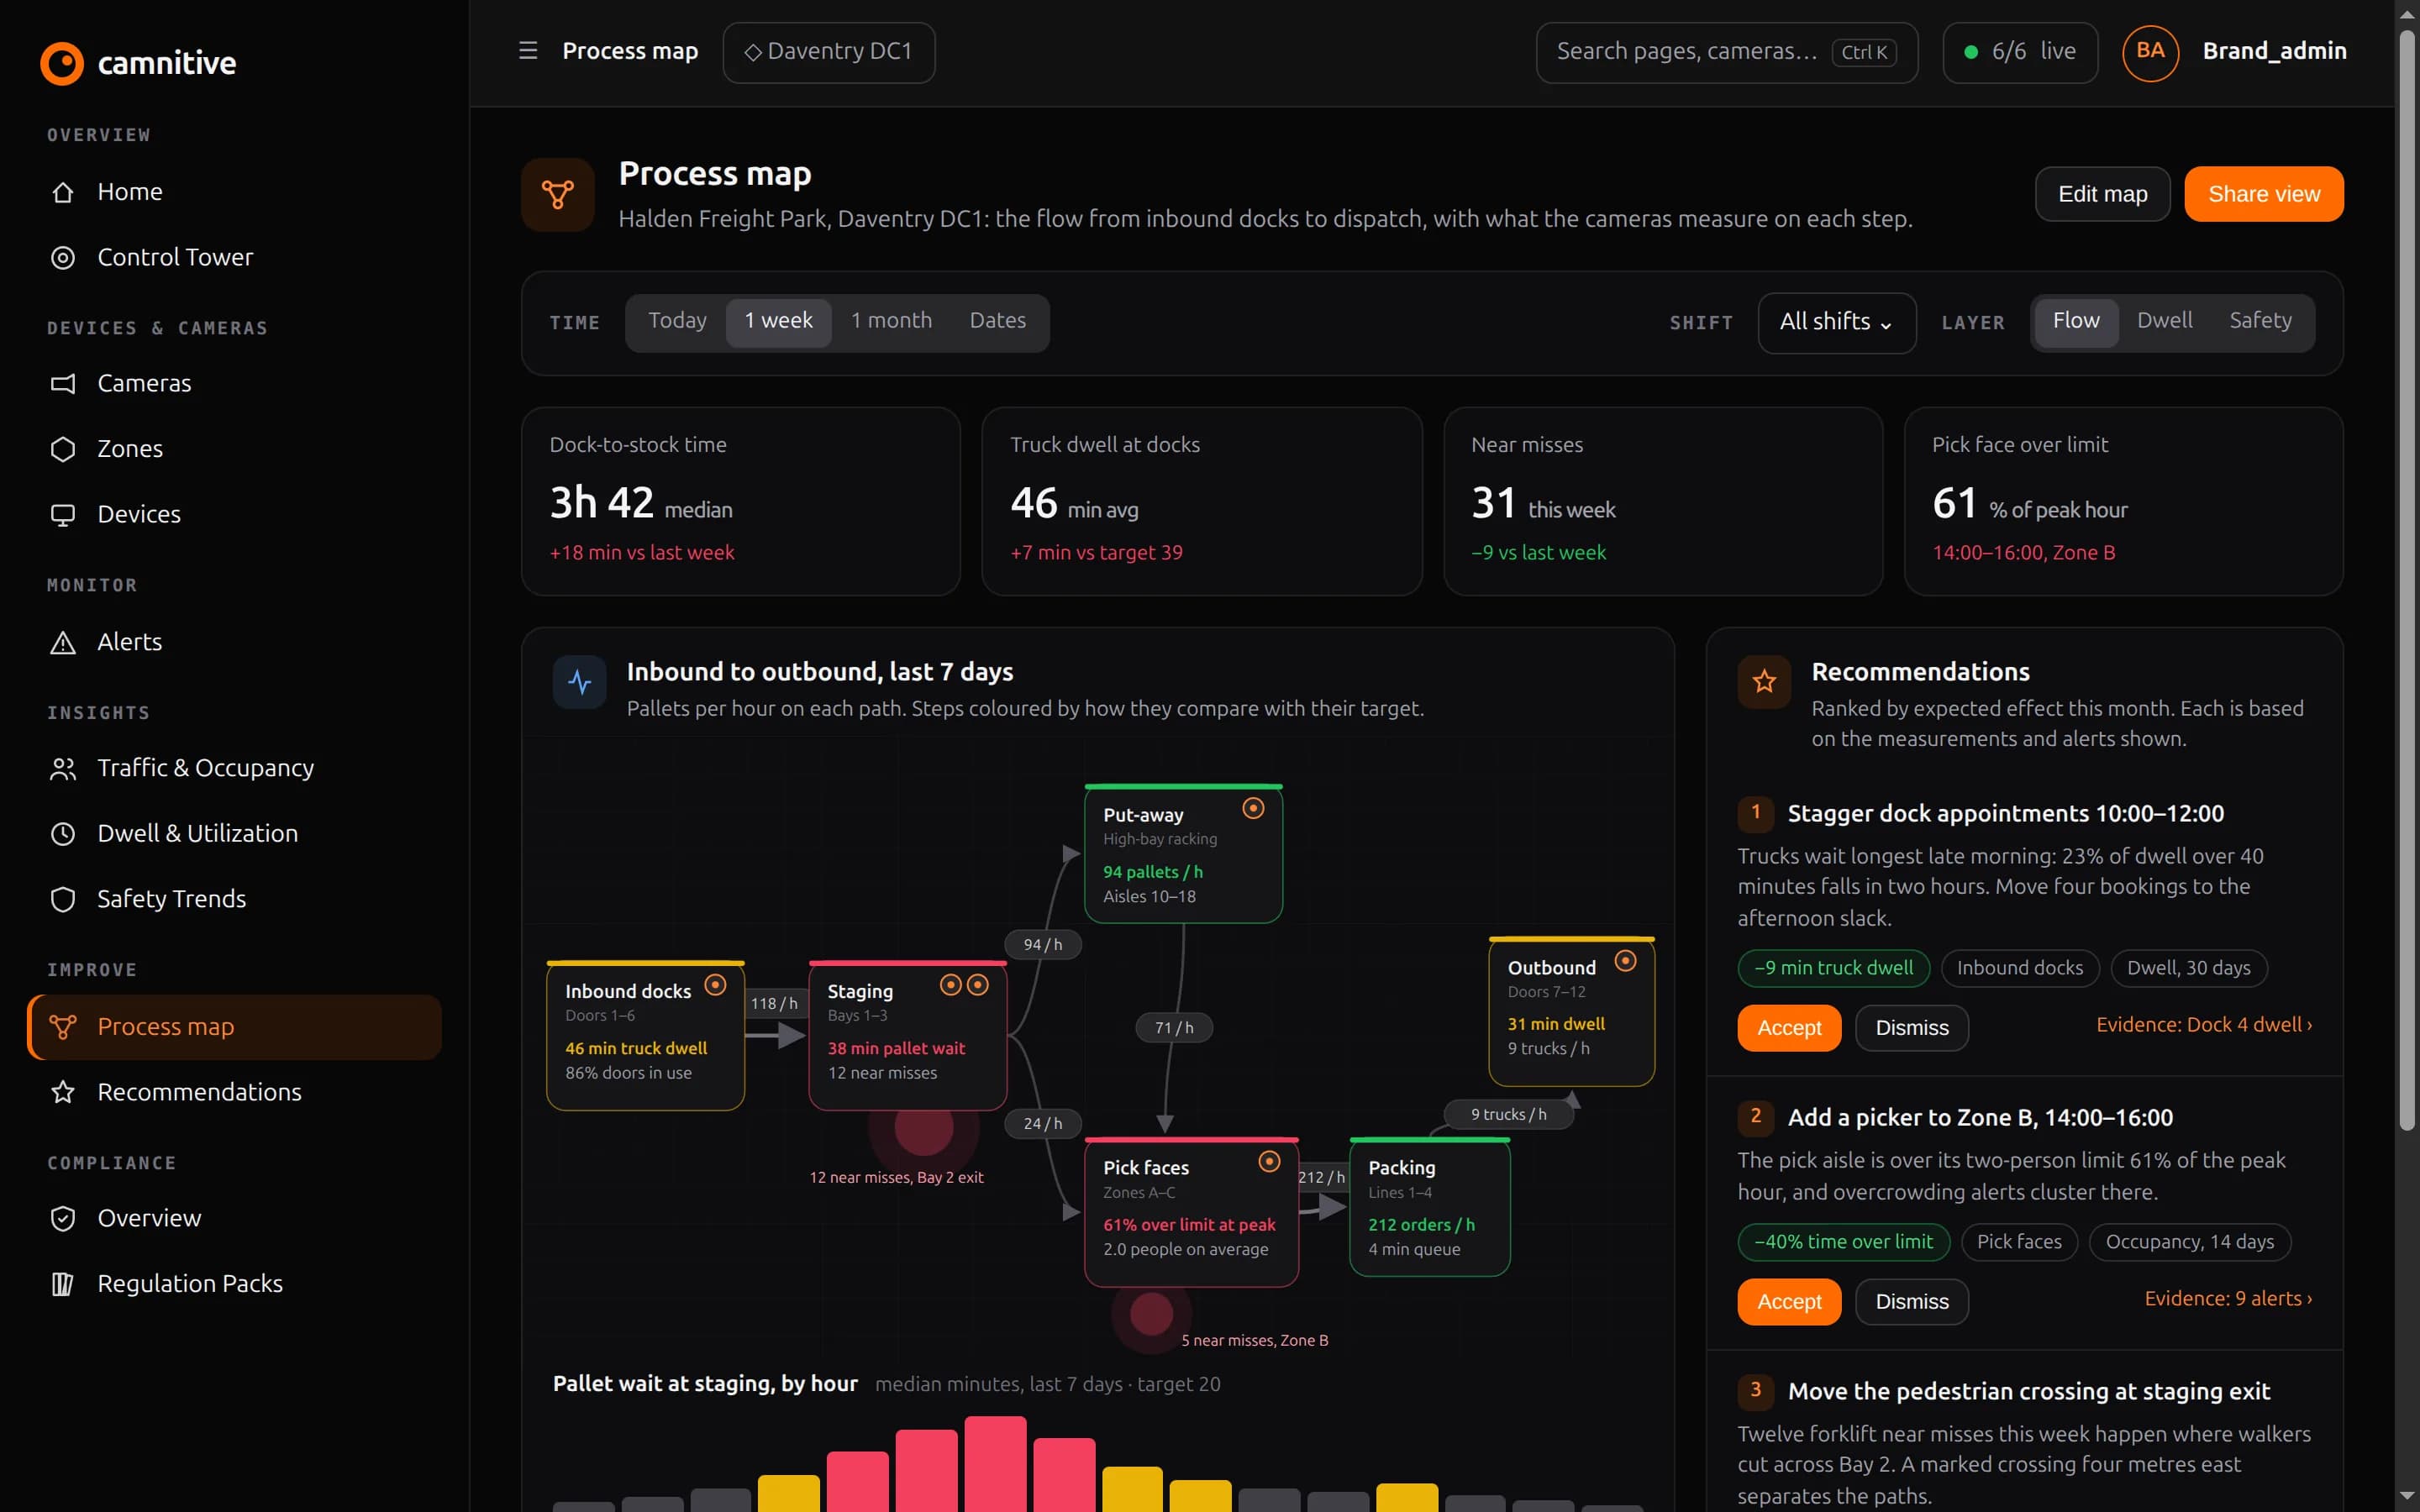Click the Devices monitor icon
This screenshot has width=2420, height=1512.
63,515
